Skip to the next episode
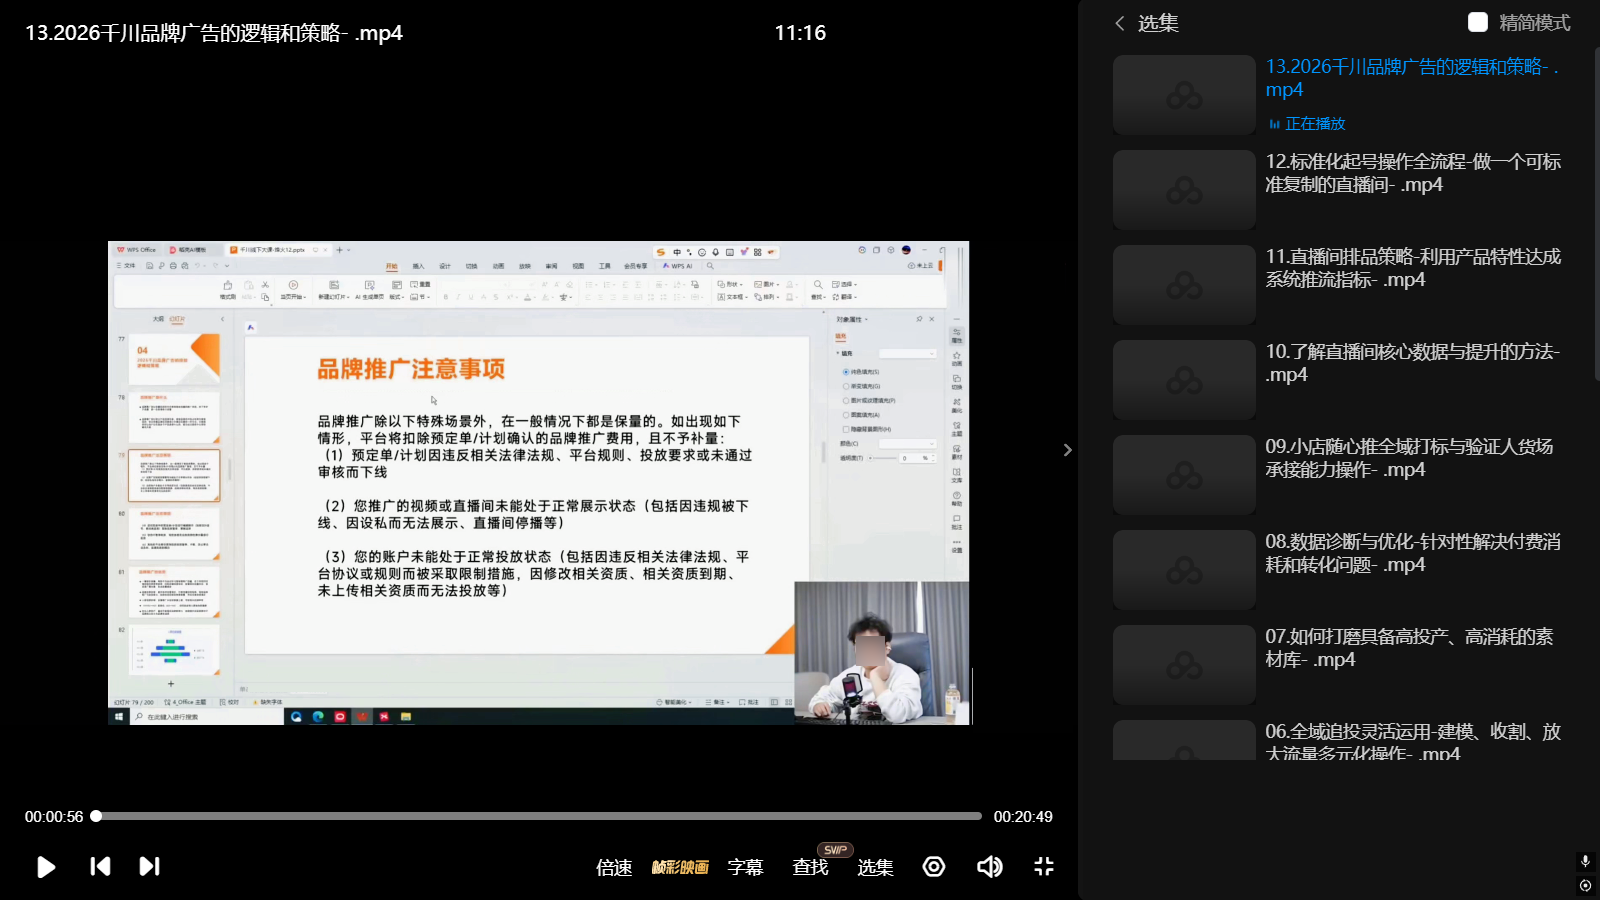The height and width of the screenshot is (900, 1600). point(149,866)
